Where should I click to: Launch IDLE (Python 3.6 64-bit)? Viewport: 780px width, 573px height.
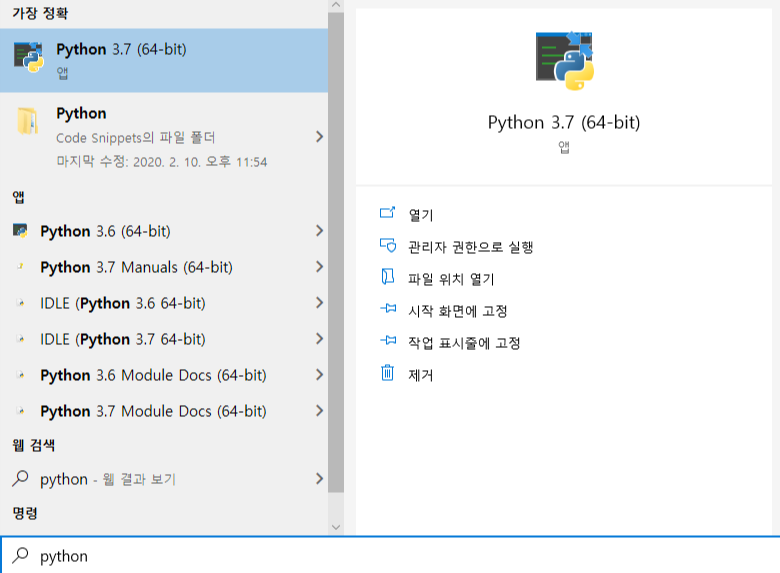(164, 303)
